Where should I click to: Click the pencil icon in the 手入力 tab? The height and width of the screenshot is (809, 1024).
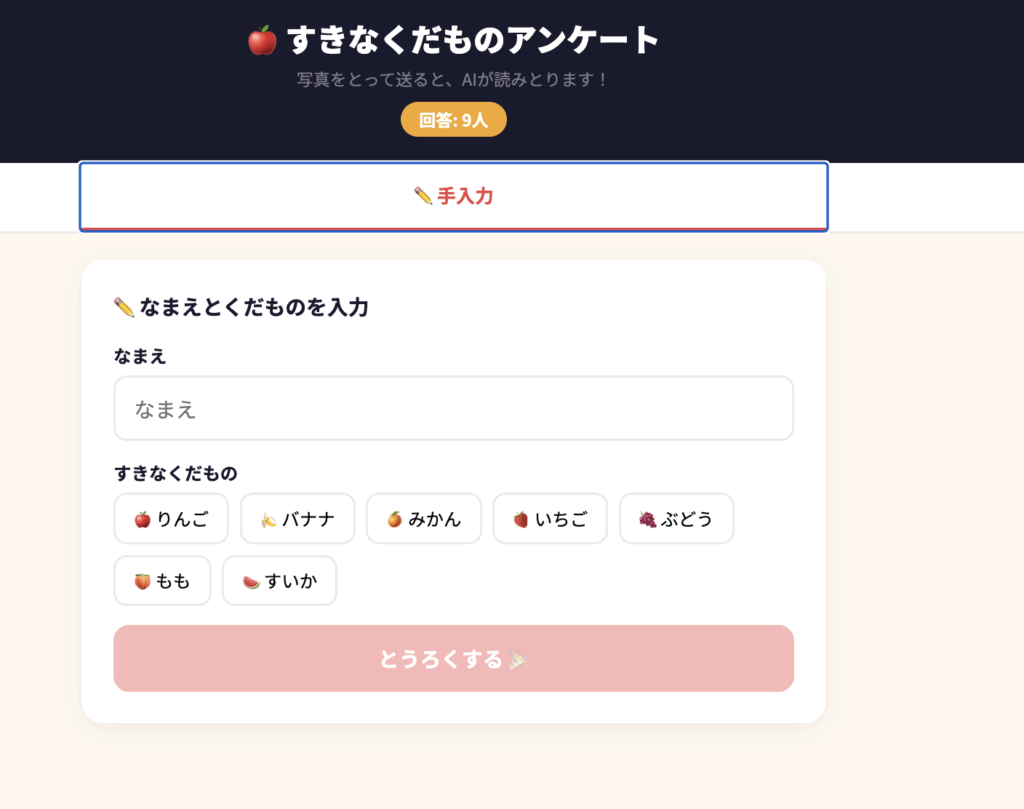pyautogui.click(x=422, y=196)
